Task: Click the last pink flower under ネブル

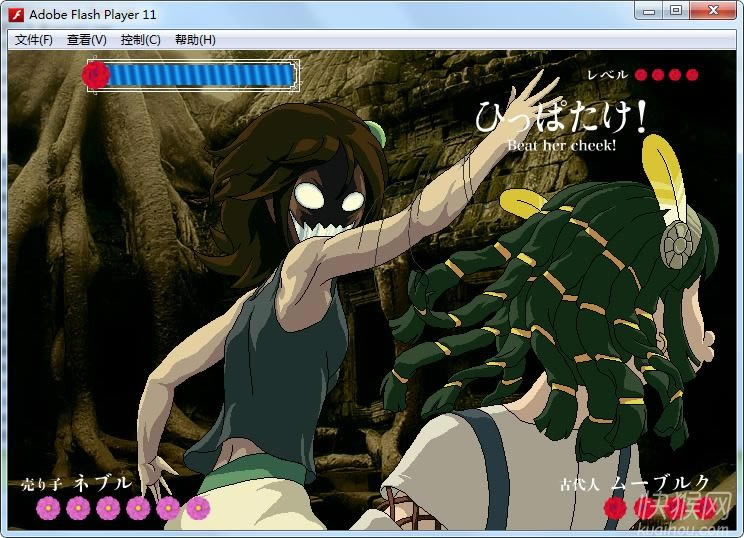Action: point(198,508)
